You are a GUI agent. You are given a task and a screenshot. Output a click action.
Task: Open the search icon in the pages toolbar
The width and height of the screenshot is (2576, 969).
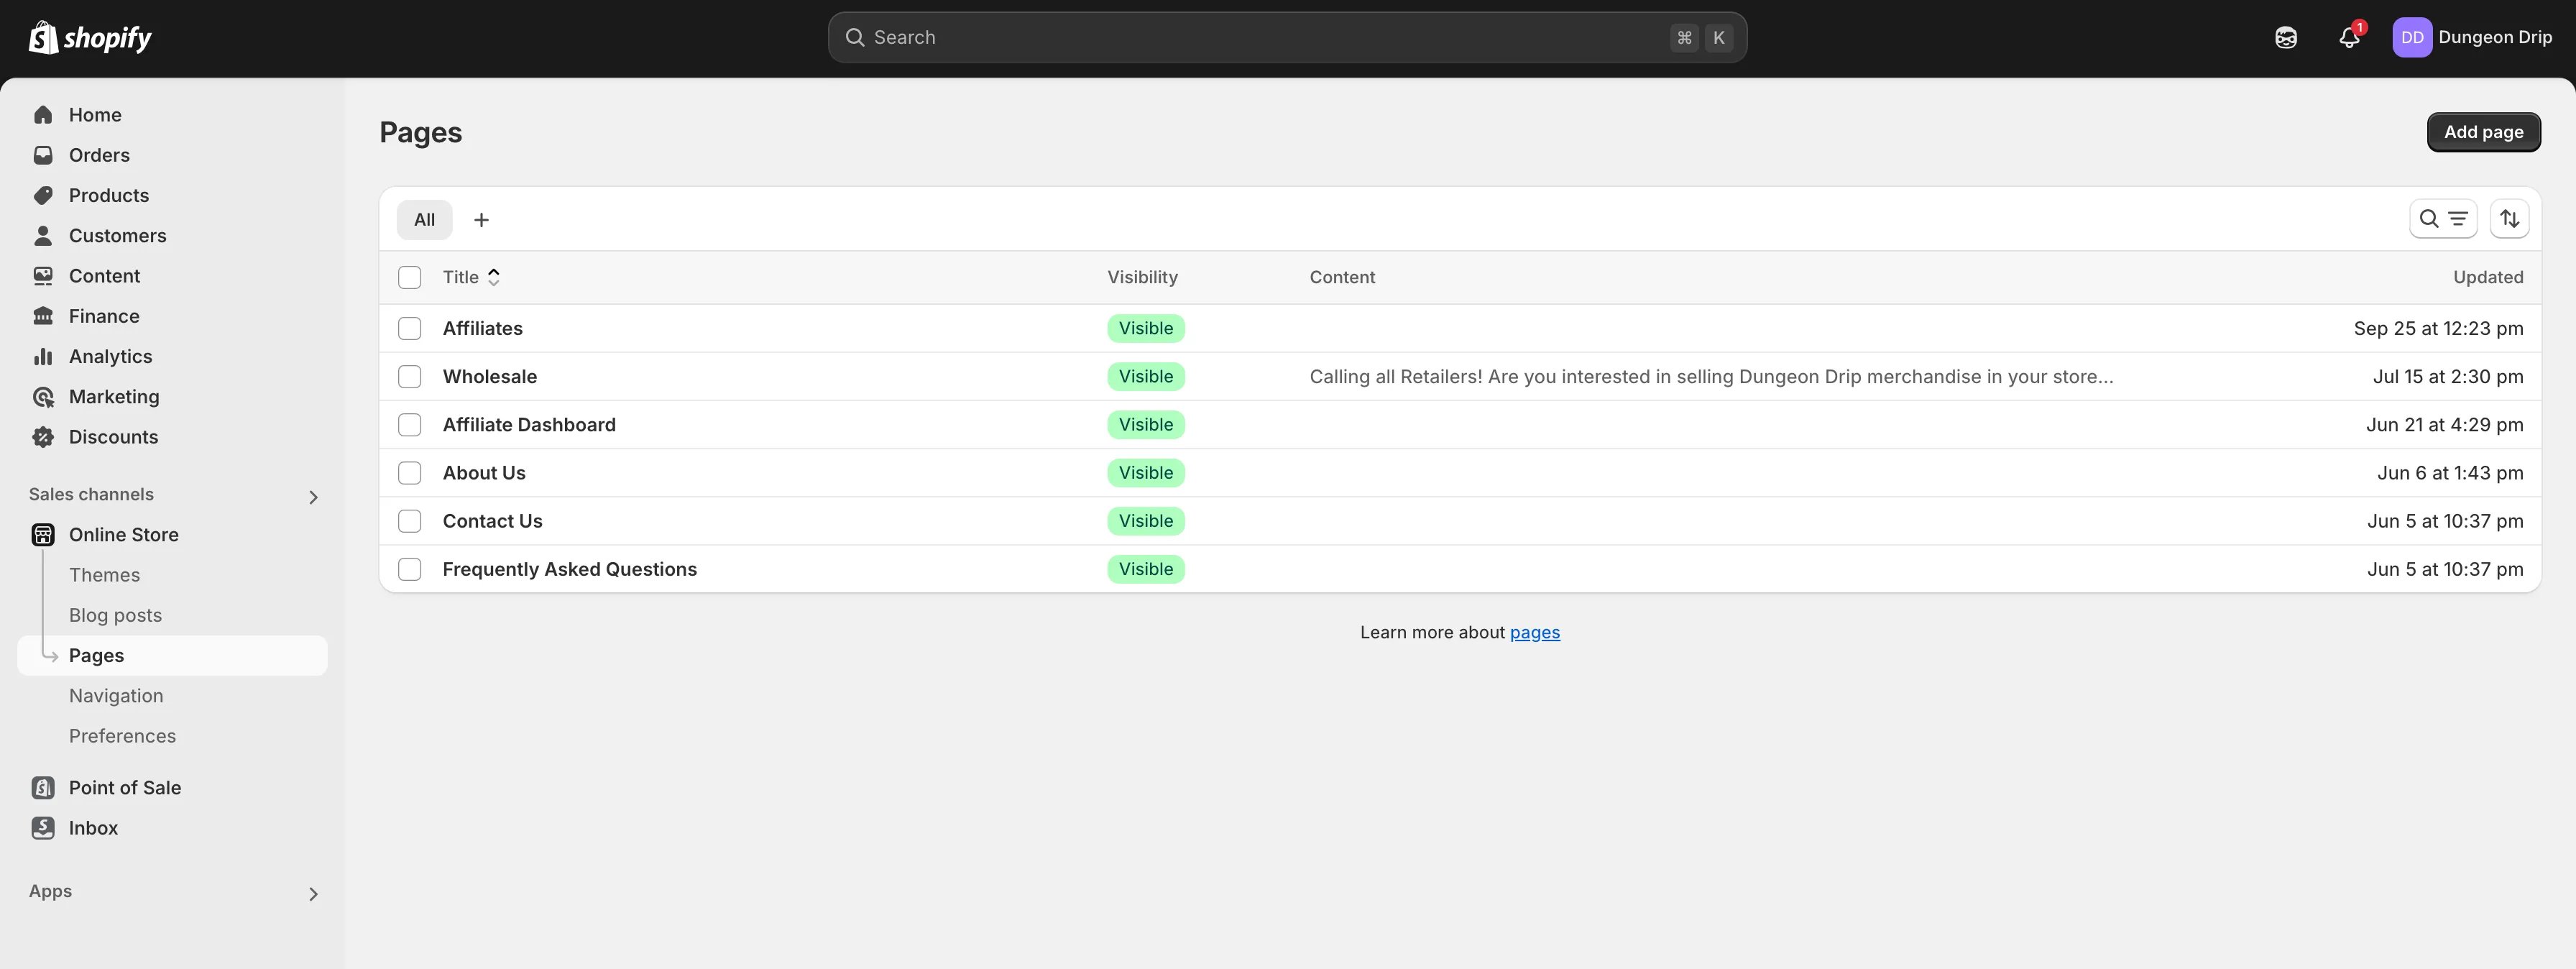coord(2428,219)
